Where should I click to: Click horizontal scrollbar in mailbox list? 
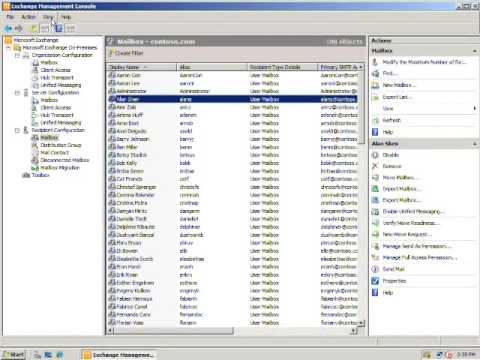pyautogui.click(x=173, y=331)
